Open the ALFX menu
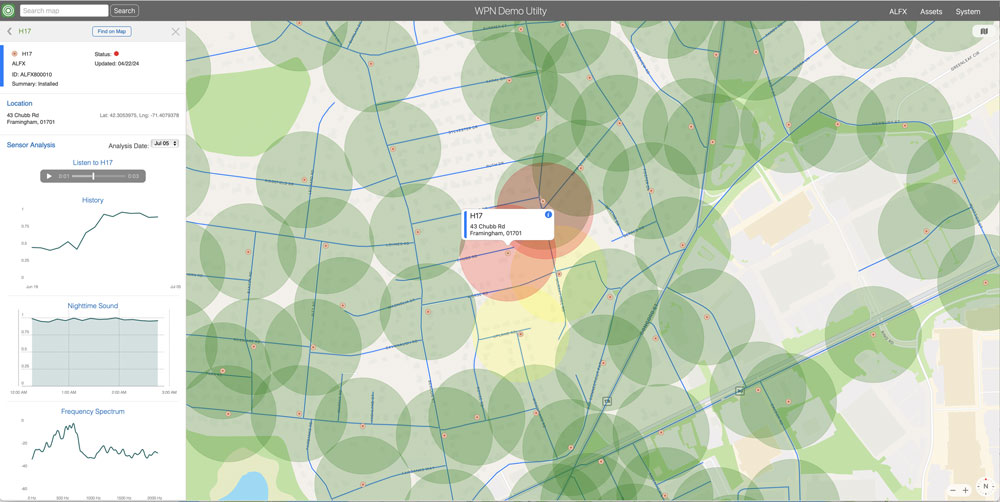The image size is (1000, 502). [897, 11]
